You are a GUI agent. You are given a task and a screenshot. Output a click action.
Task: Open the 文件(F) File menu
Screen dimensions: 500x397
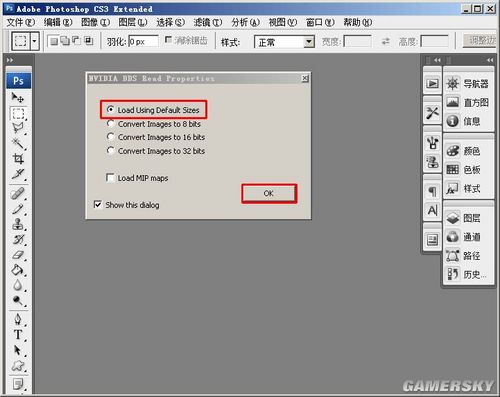click(21, 22)
